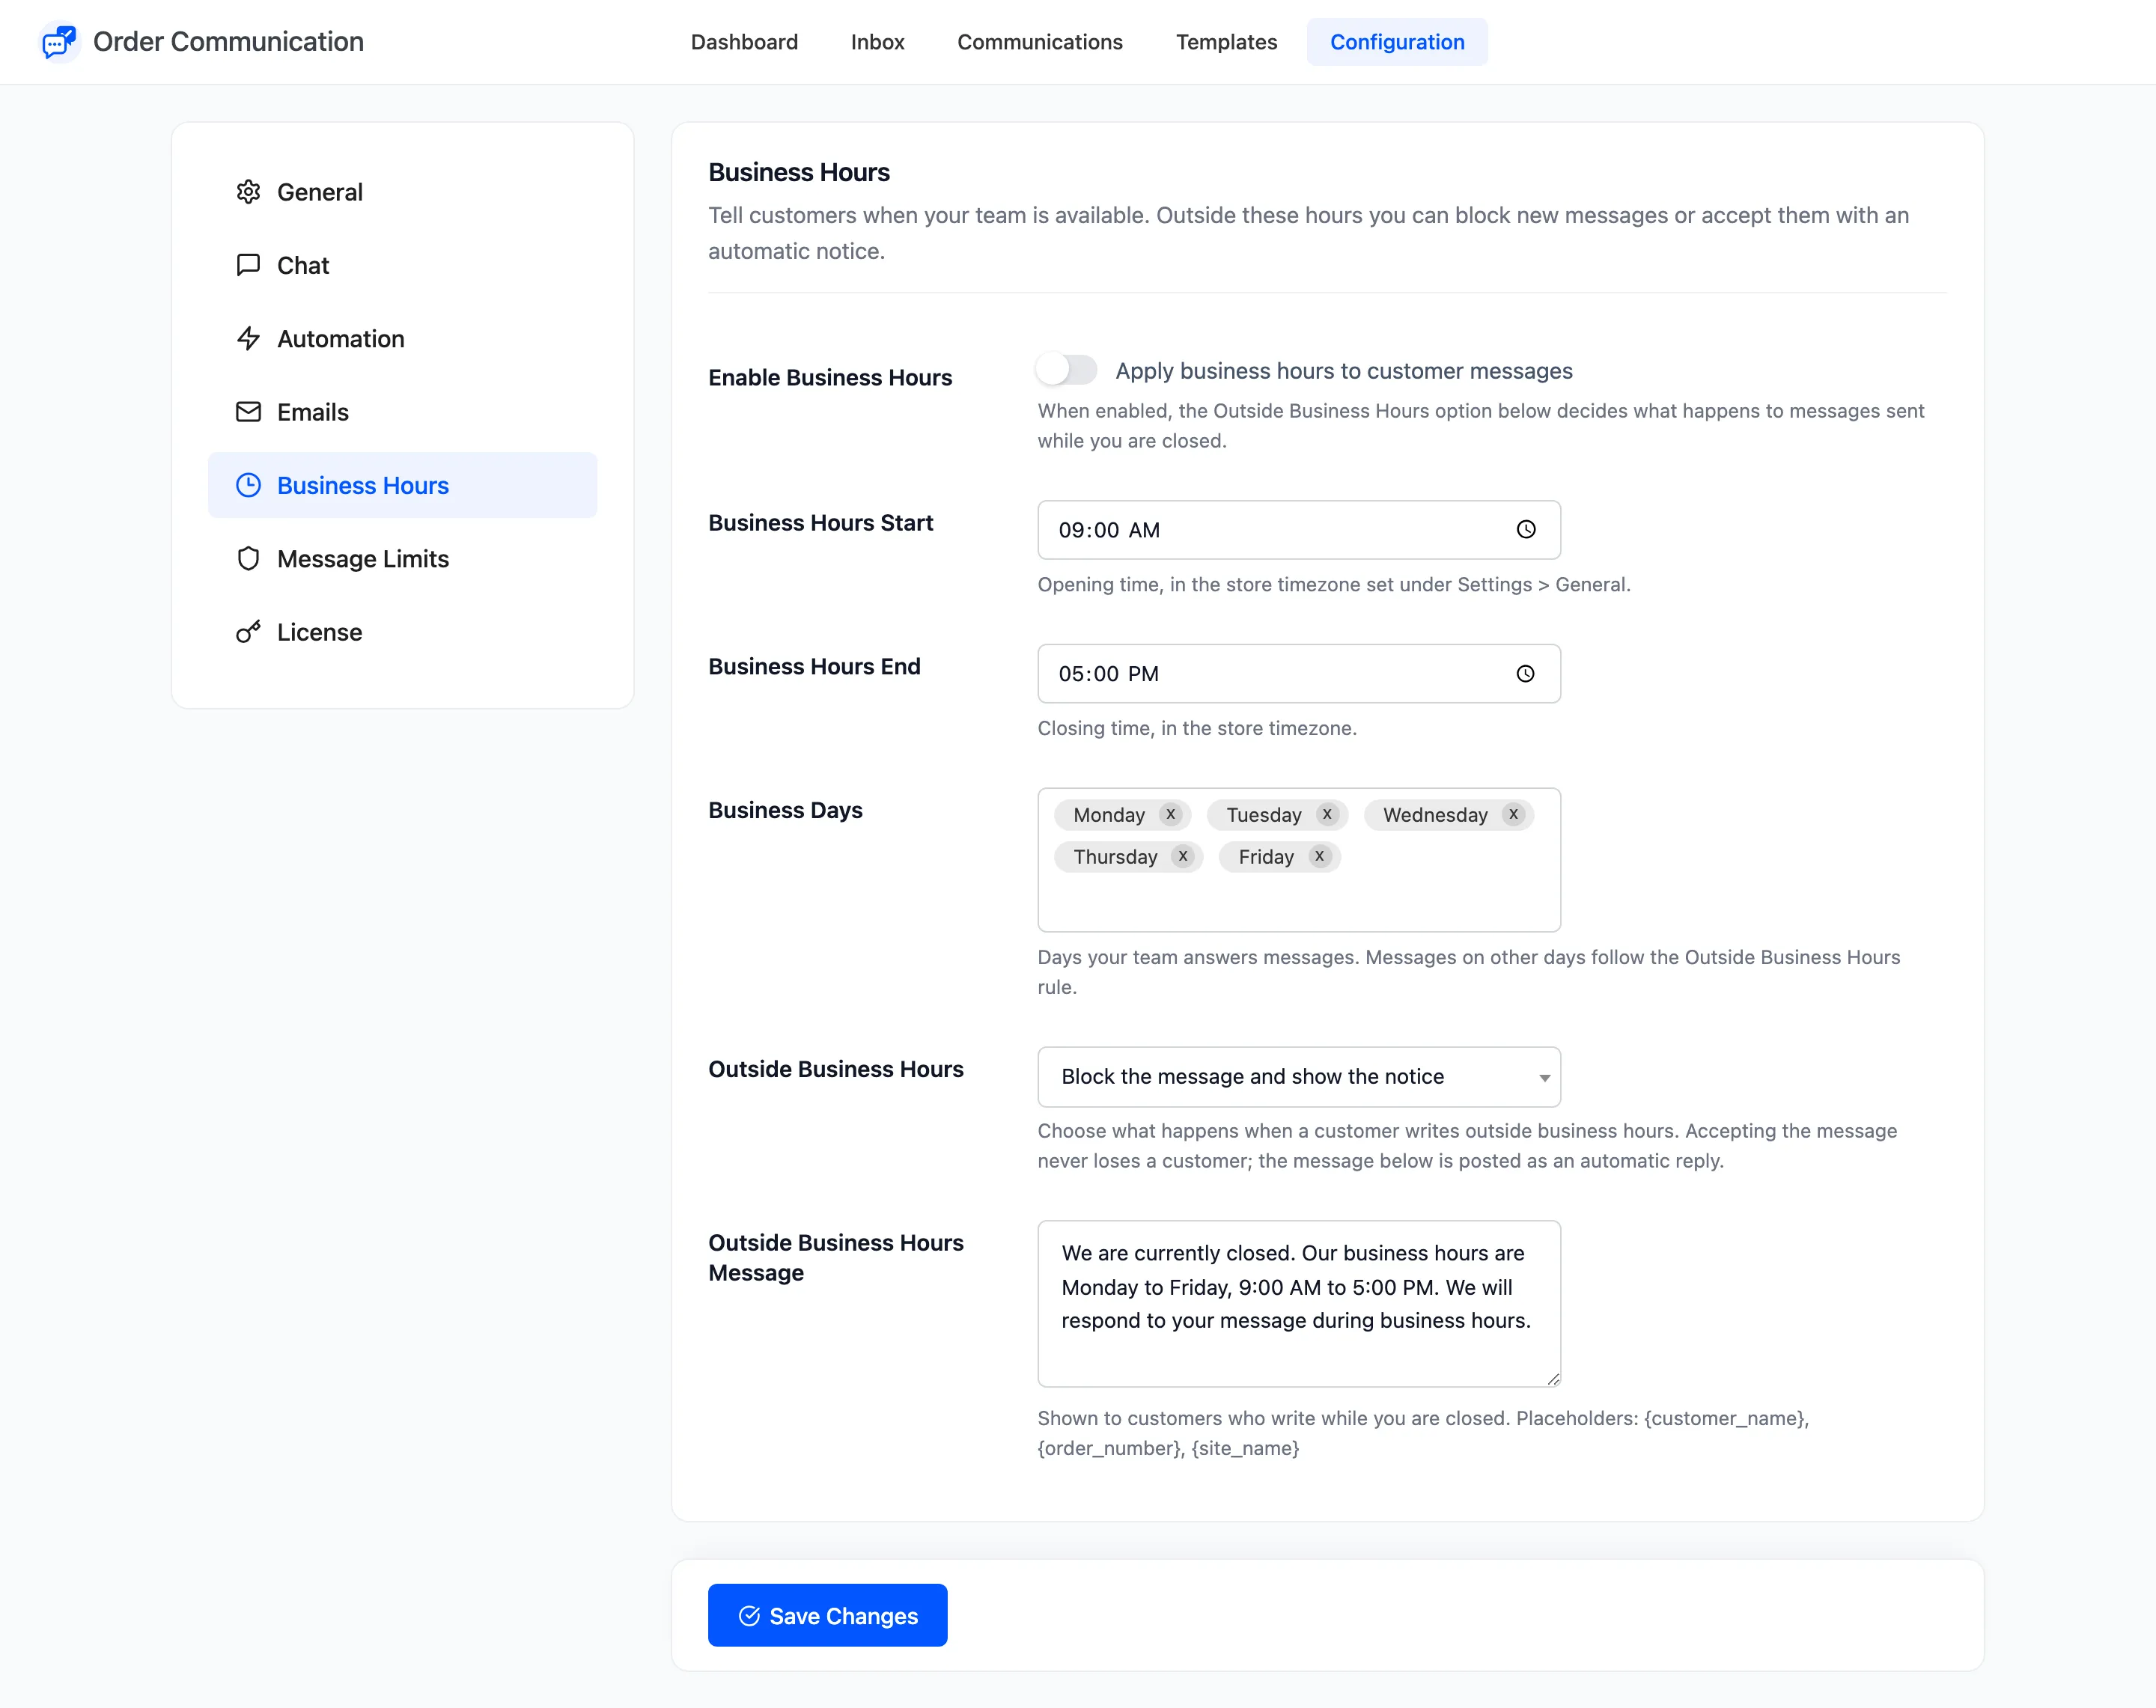Enable the business hours toggle switch

coord(1067,370)
